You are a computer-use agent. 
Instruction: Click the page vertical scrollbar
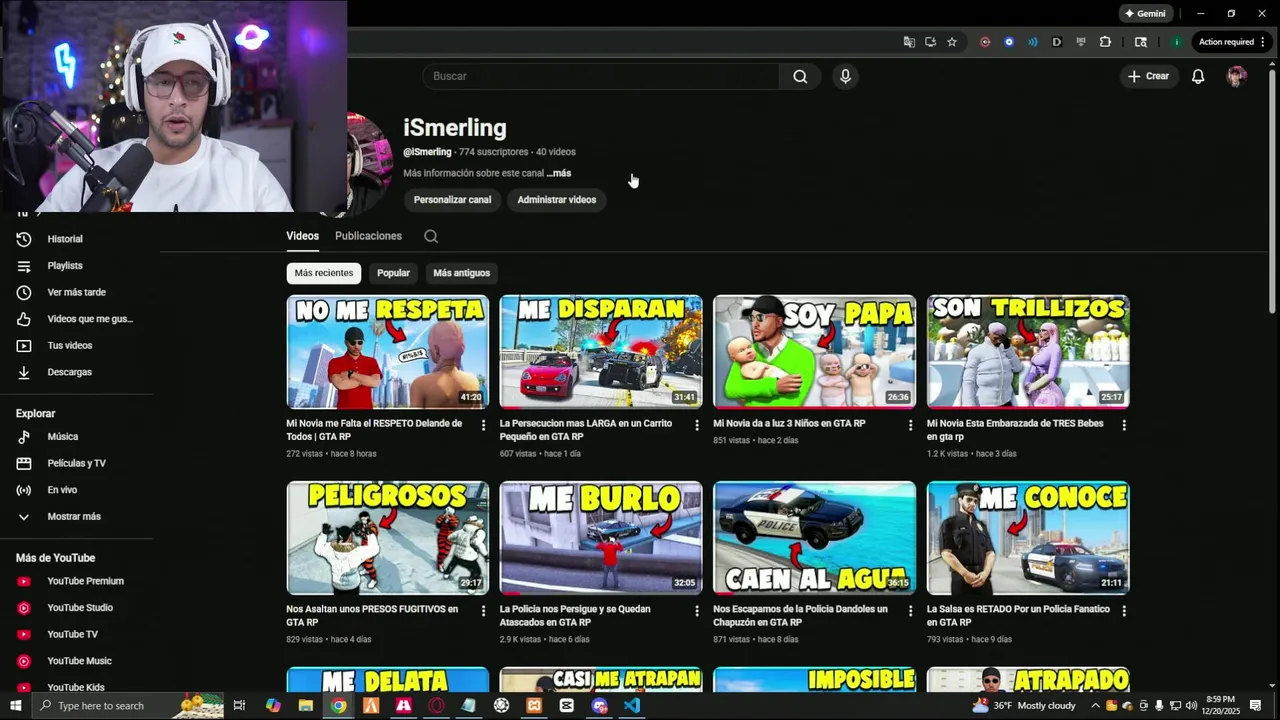[1272, 190]
